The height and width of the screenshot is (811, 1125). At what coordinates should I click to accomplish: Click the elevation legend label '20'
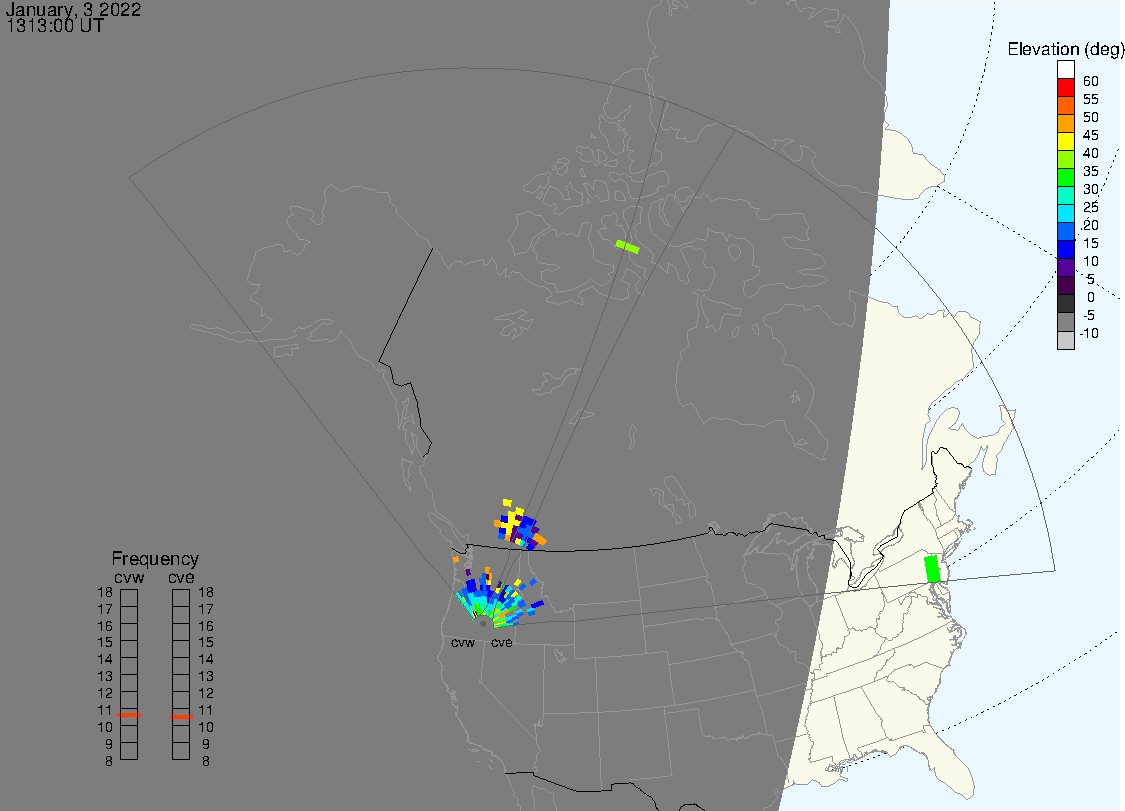(x=1091, y=225)
